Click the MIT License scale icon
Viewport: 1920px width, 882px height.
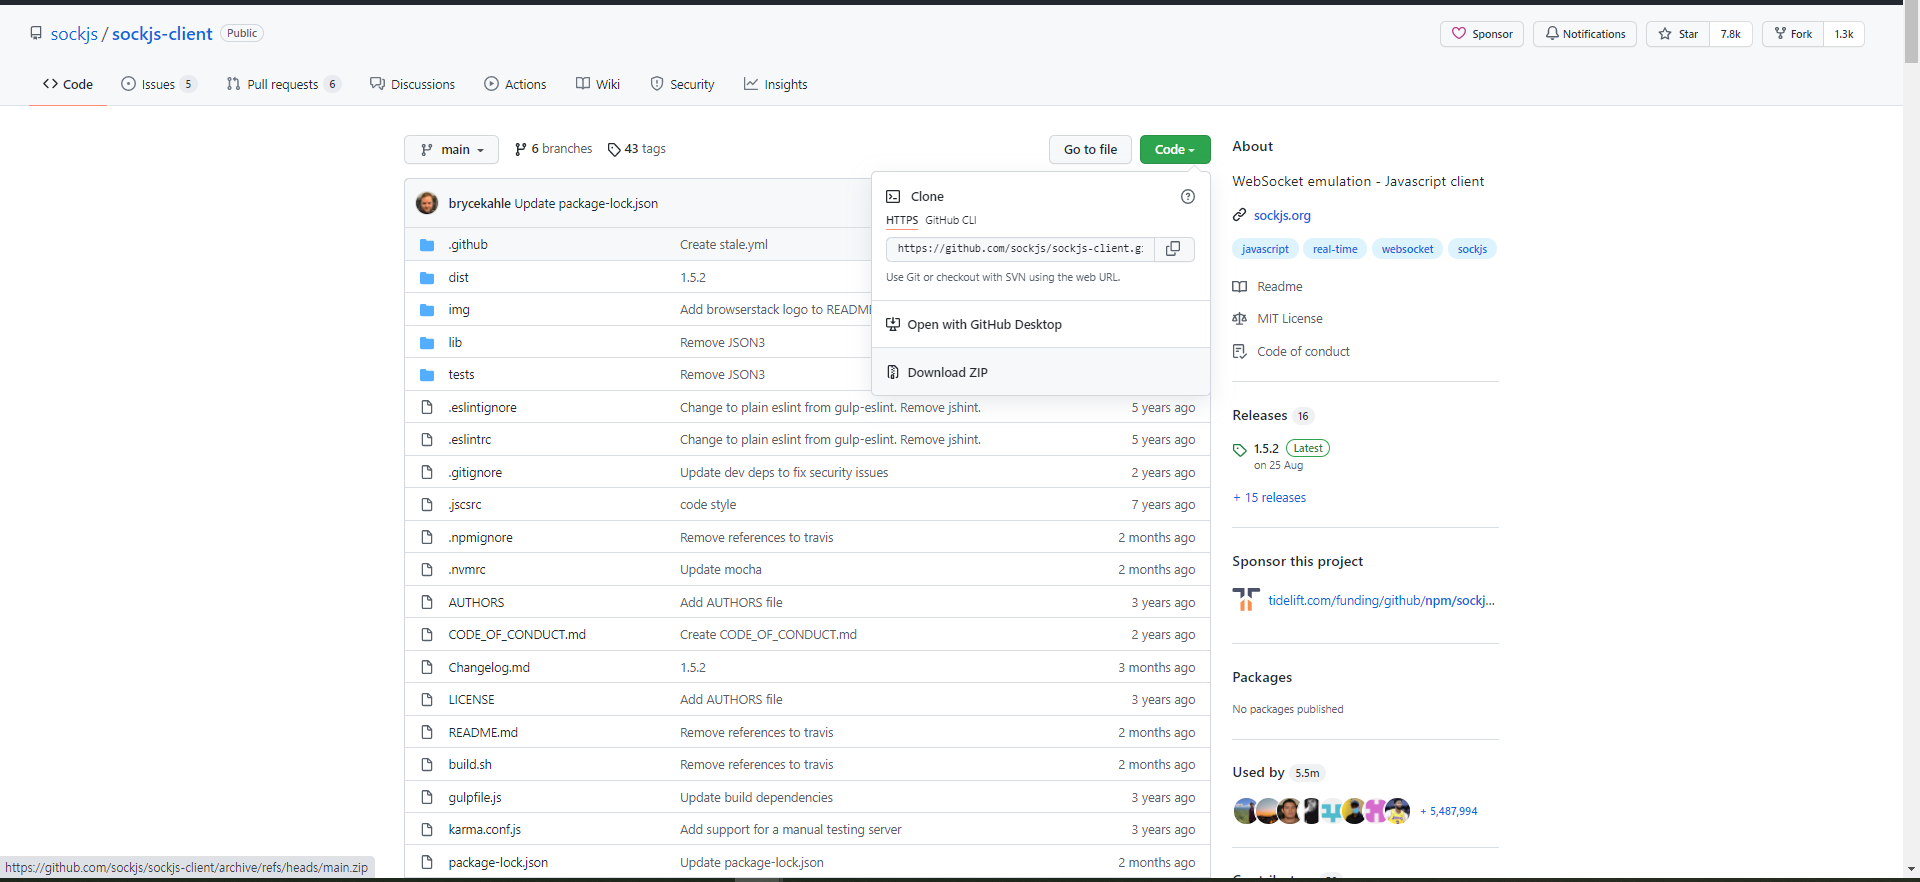(x=1240, y=319)
